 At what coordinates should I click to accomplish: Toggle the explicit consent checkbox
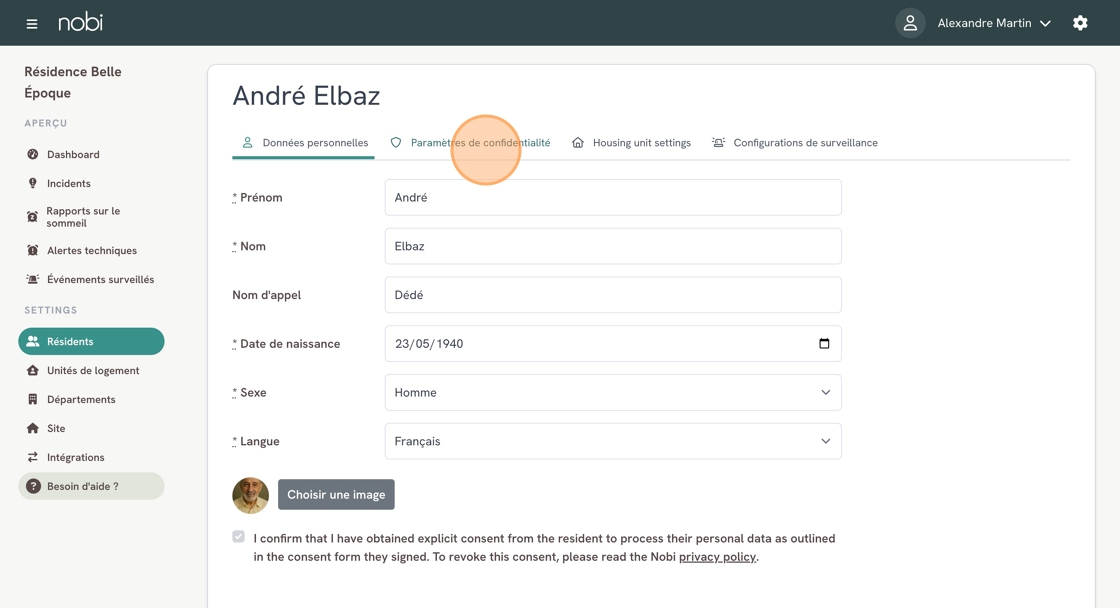(x=238, y=537)
